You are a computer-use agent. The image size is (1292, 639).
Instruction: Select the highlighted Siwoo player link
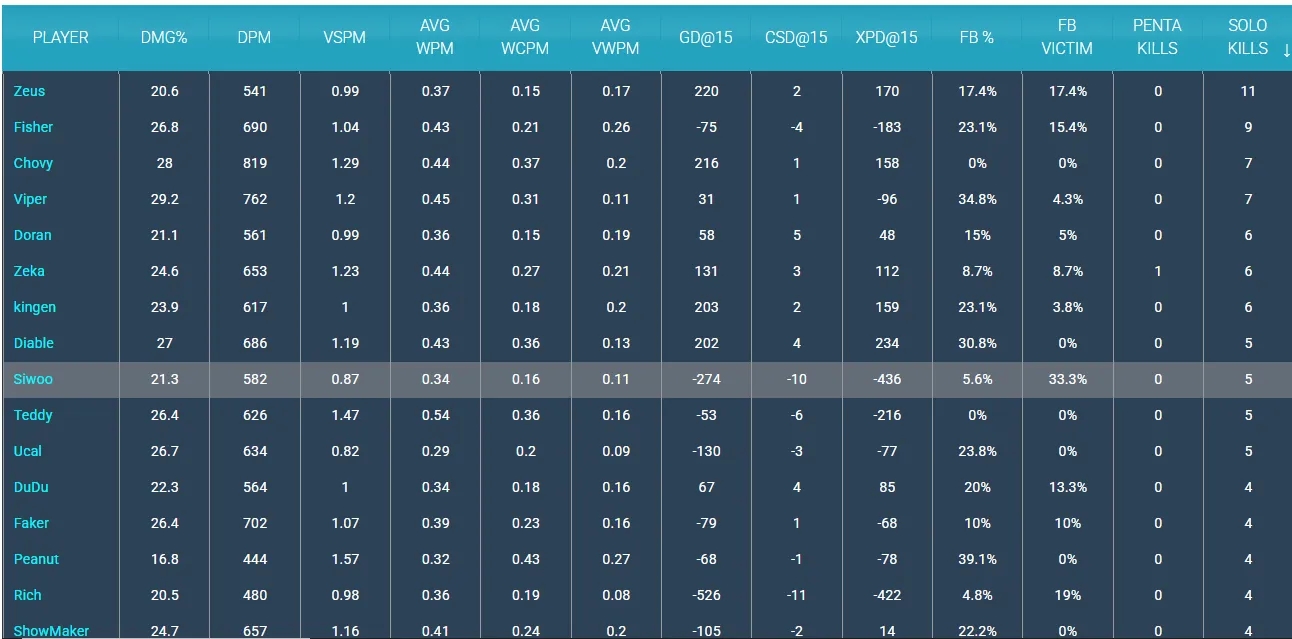tap(33, 379)
